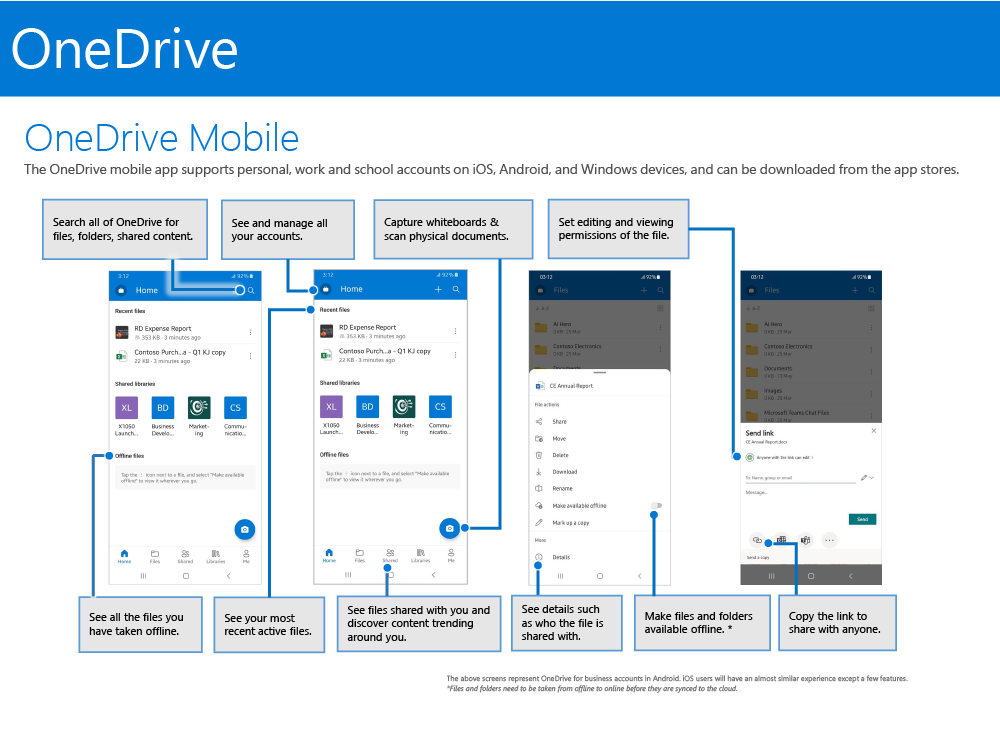Tap the recent apps button on the Home screen without a plus button

(x=143, y=576)
